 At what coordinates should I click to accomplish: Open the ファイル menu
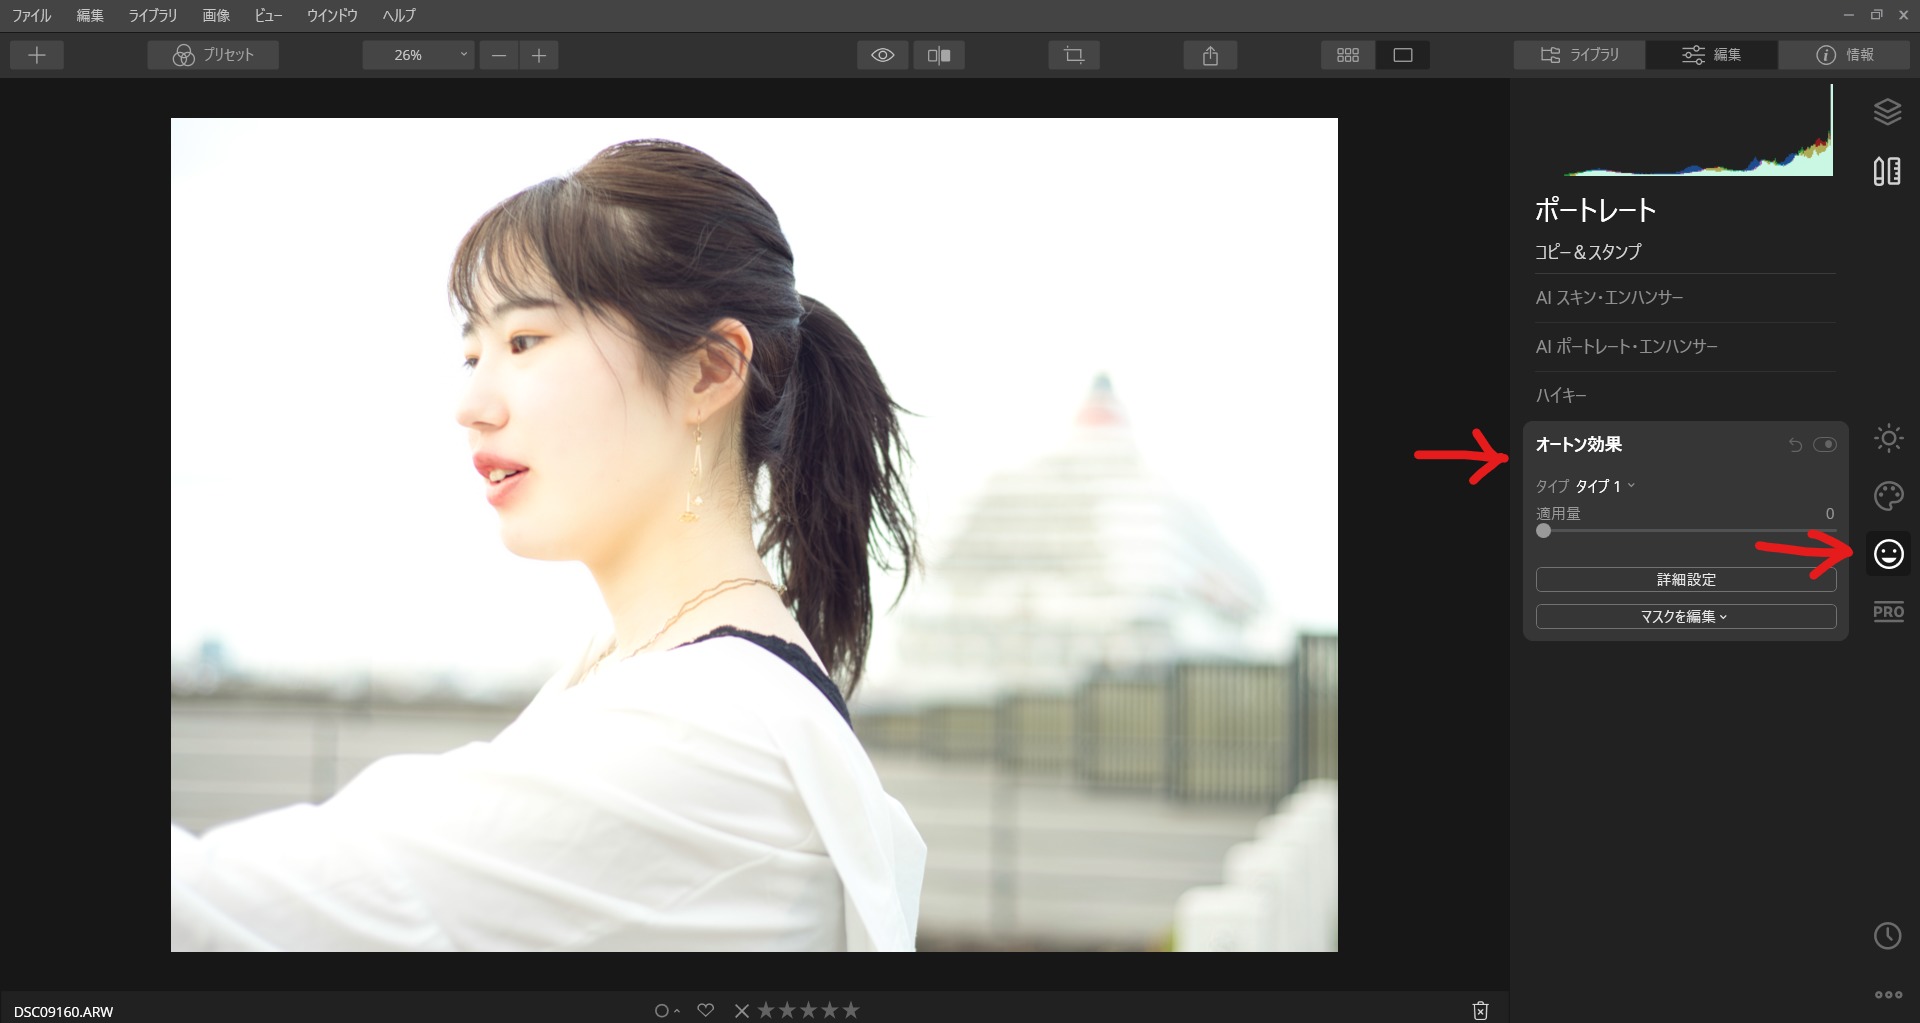point(32,15)
